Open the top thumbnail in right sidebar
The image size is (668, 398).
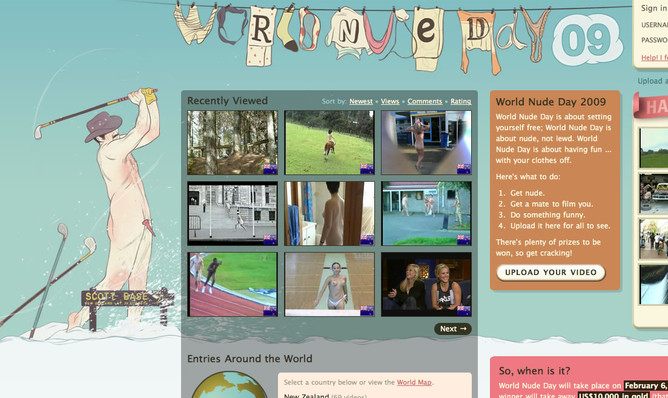tap(654, 147)
